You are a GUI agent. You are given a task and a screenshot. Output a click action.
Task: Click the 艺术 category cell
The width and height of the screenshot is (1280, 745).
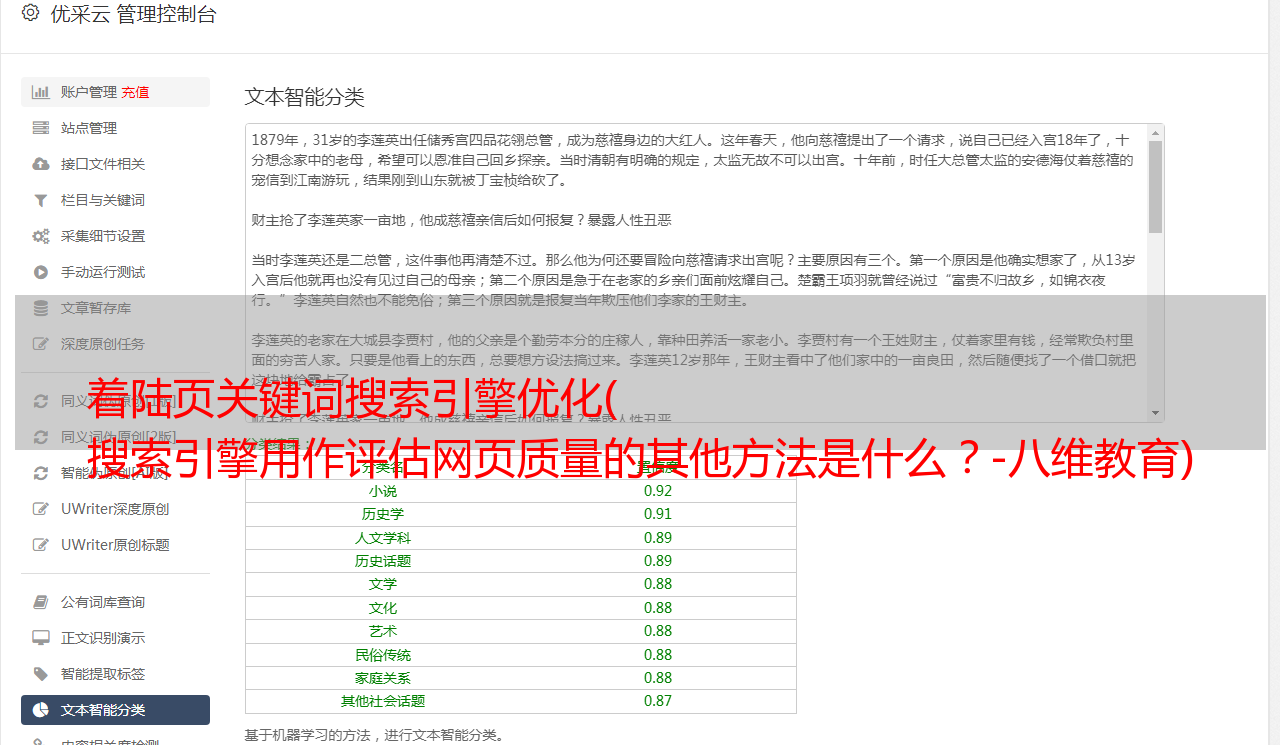383,631
